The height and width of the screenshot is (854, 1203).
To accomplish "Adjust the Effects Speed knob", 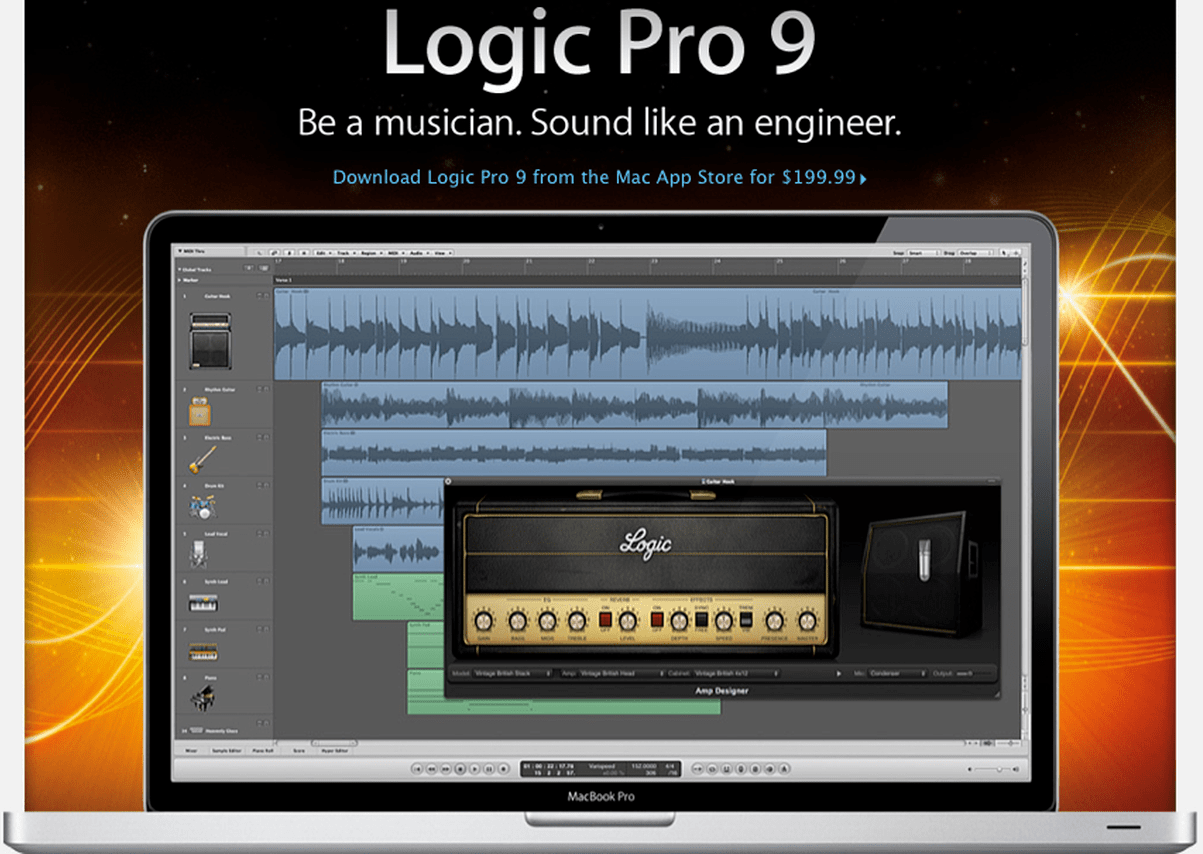I will coord(724,620).
